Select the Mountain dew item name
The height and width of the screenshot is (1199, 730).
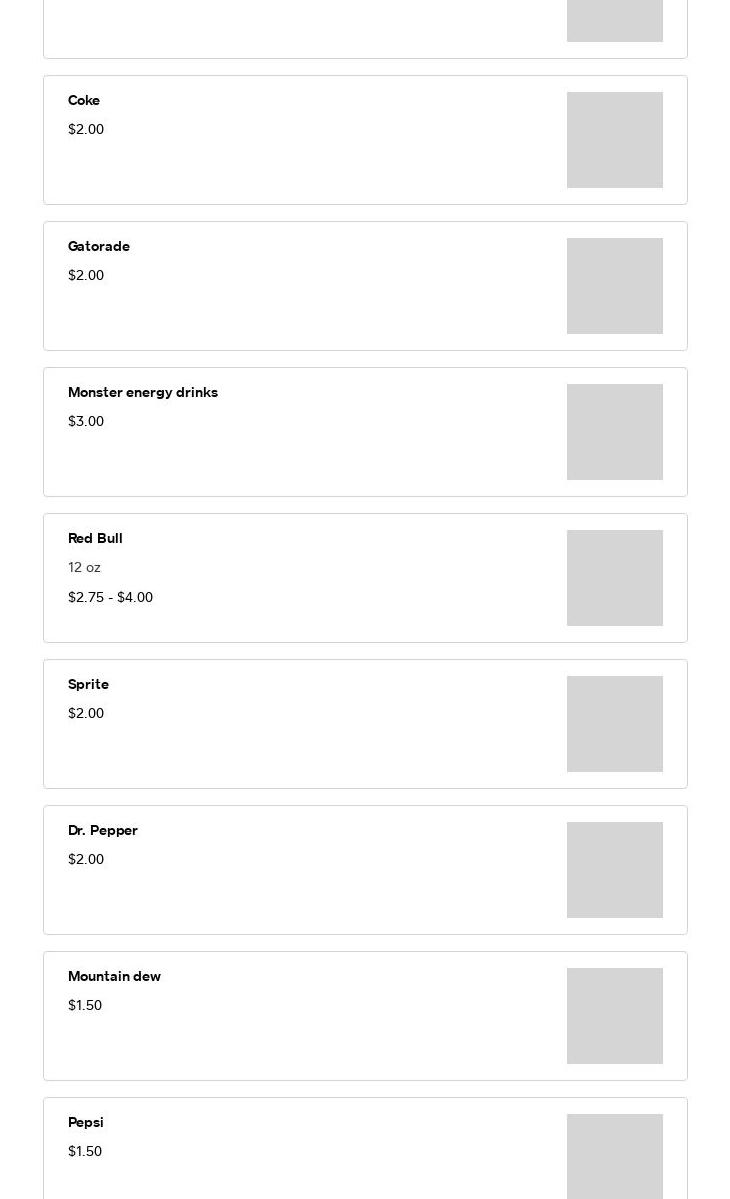pos(114,977)
